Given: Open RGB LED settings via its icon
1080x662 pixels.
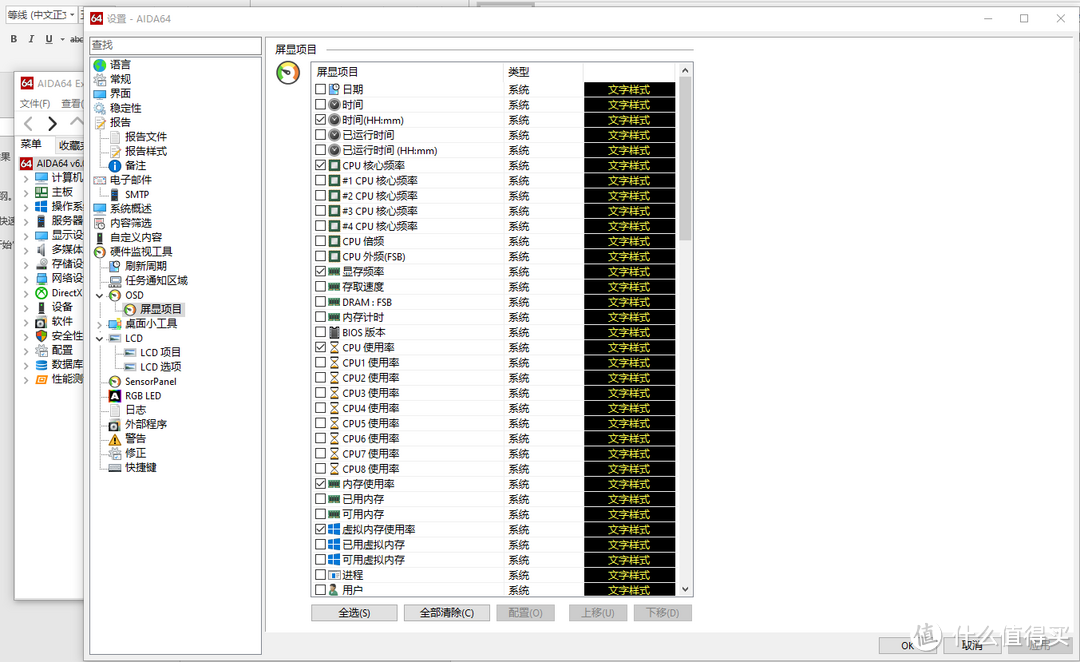Looking at the screenshot, I should (x=115, y=396).
